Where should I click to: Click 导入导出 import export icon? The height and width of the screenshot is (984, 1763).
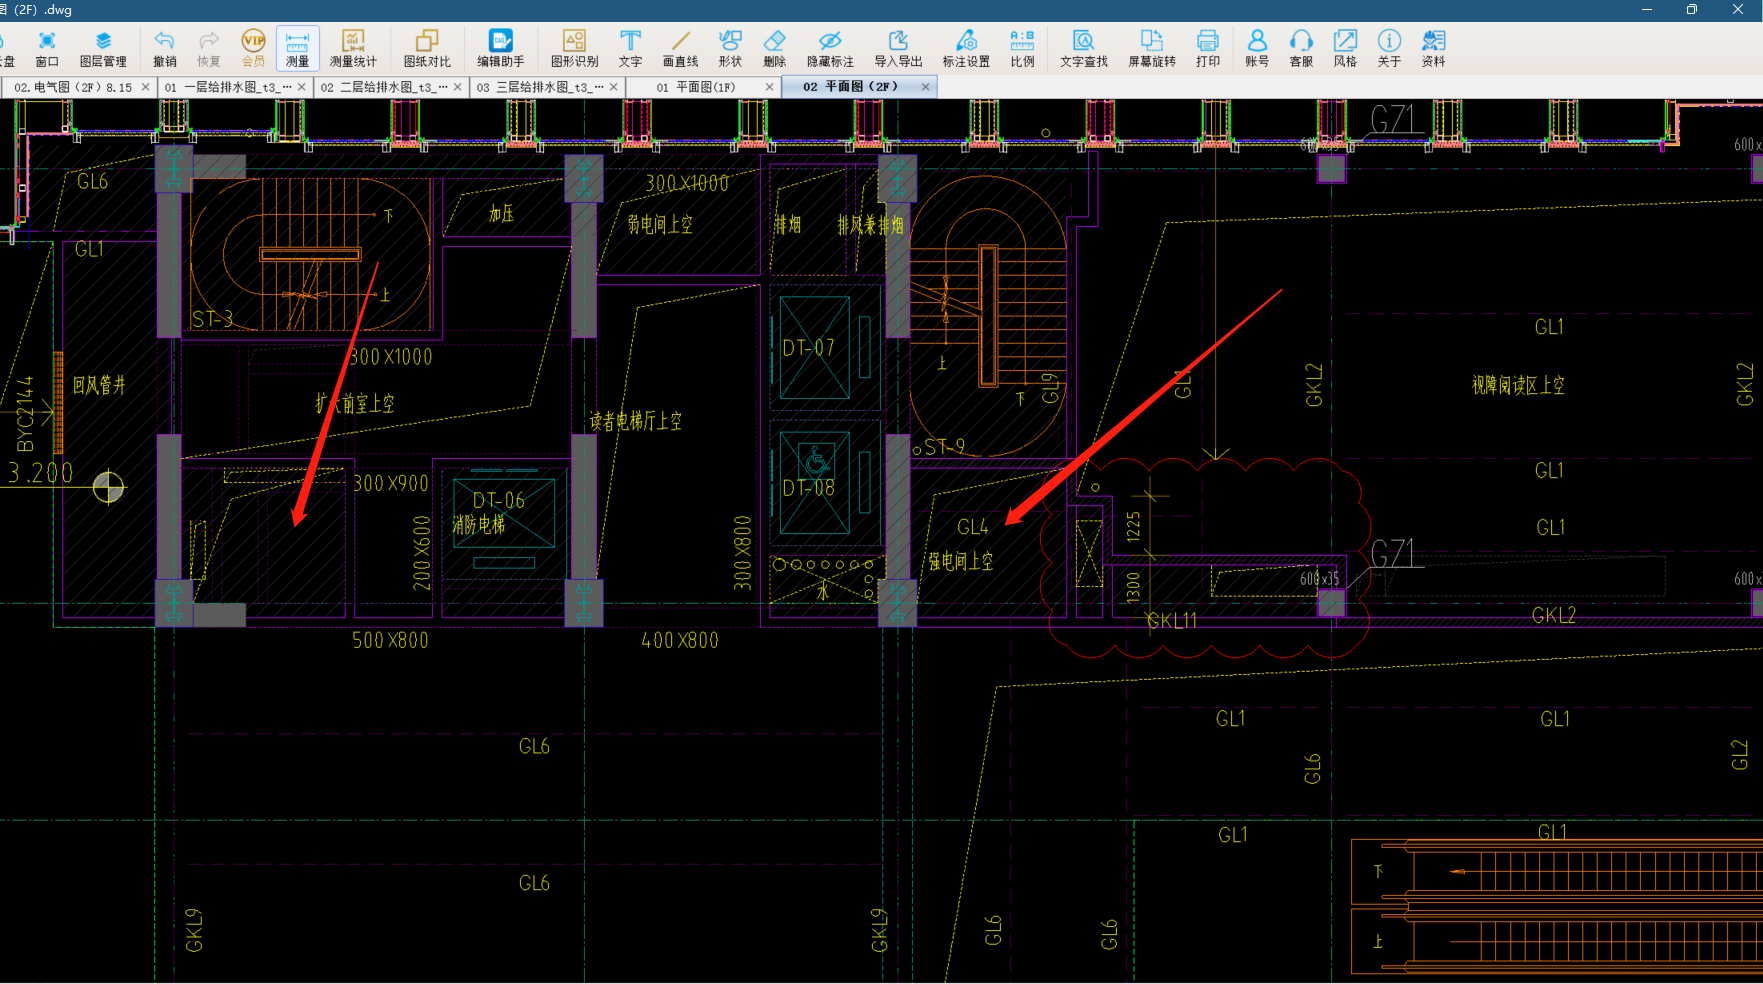(x=898, y=48)
